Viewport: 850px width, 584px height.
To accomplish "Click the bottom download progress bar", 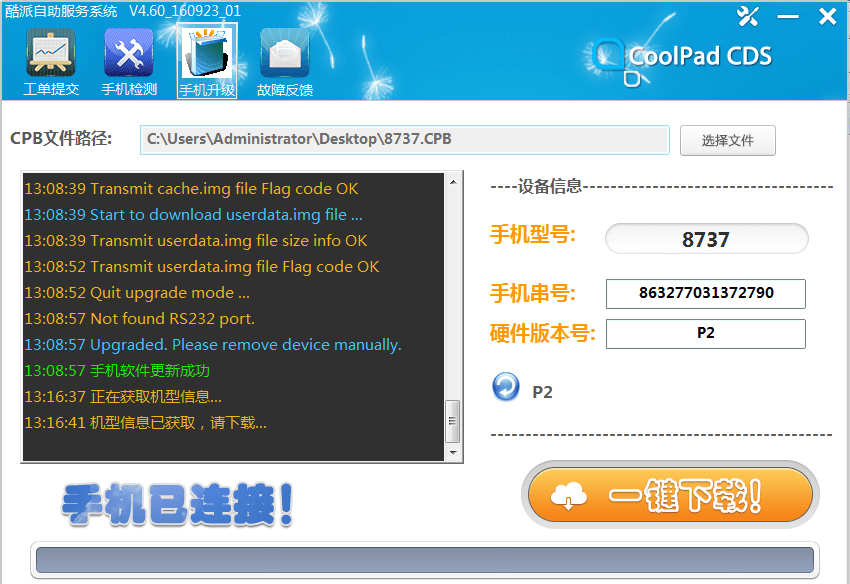I will [x=424, y=560].
